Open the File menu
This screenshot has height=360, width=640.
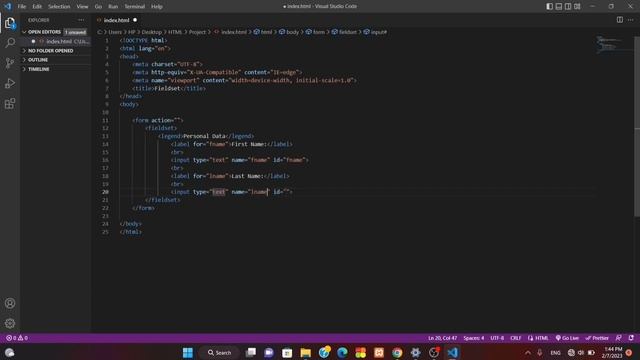click(x=22, y=7)
